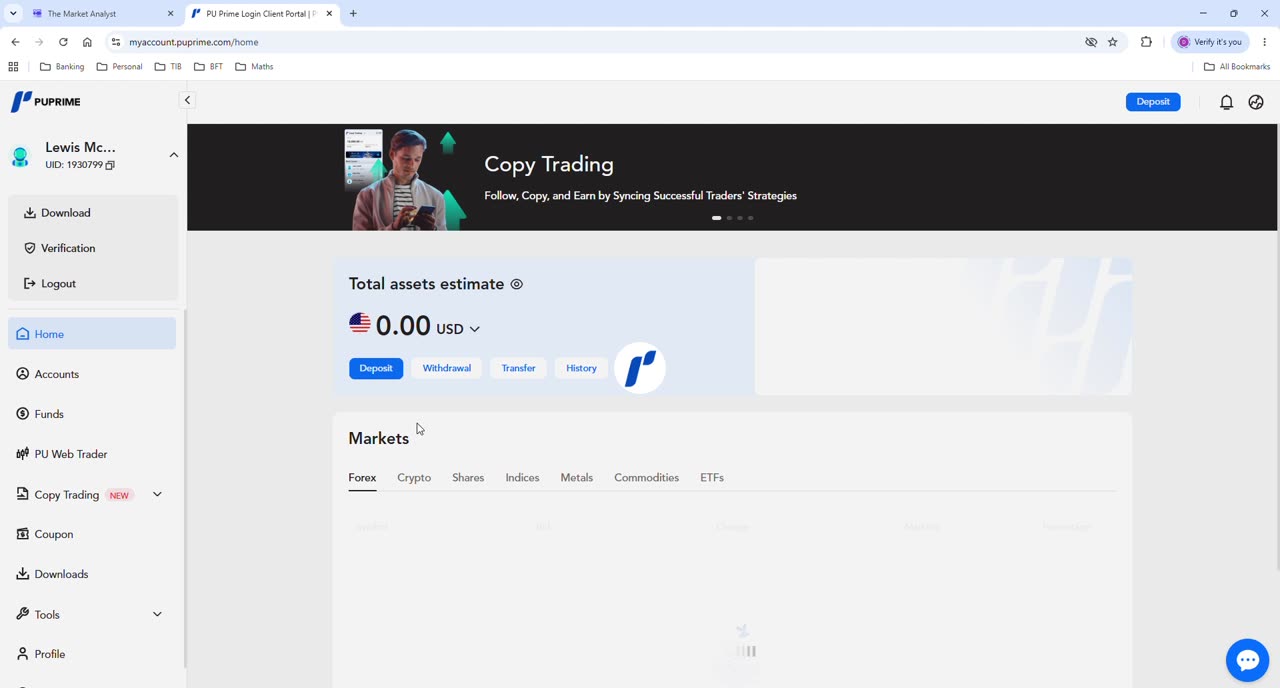This screenshot has width=1280, height=688.
Task: Click the Withdrawal button
Action: click(447, 368)
